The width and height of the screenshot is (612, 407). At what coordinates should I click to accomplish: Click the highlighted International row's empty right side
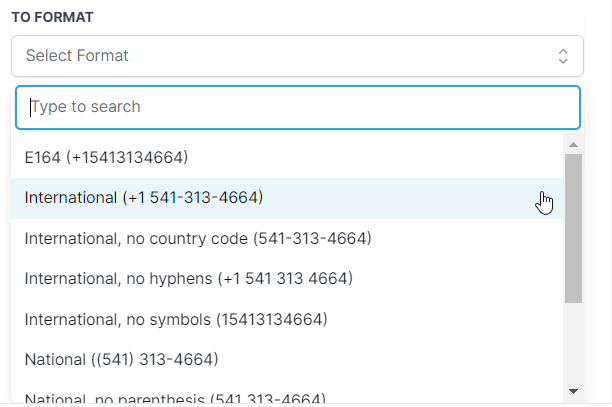click(x=420, y=198)
